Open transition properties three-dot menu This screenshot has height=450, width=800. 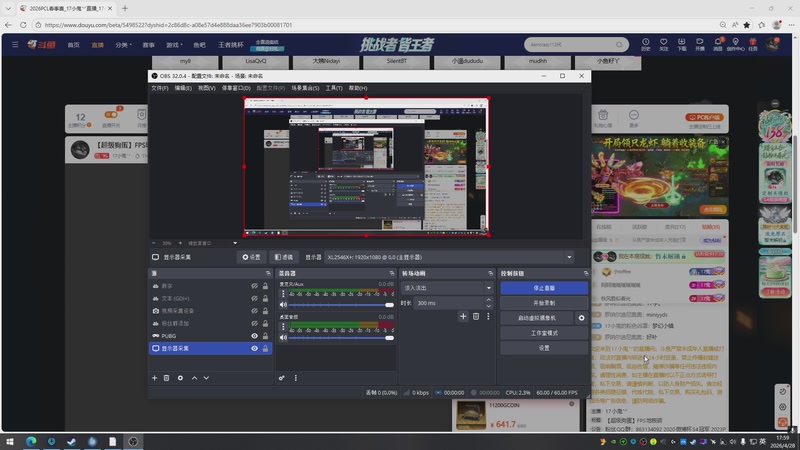click(488, 316)
